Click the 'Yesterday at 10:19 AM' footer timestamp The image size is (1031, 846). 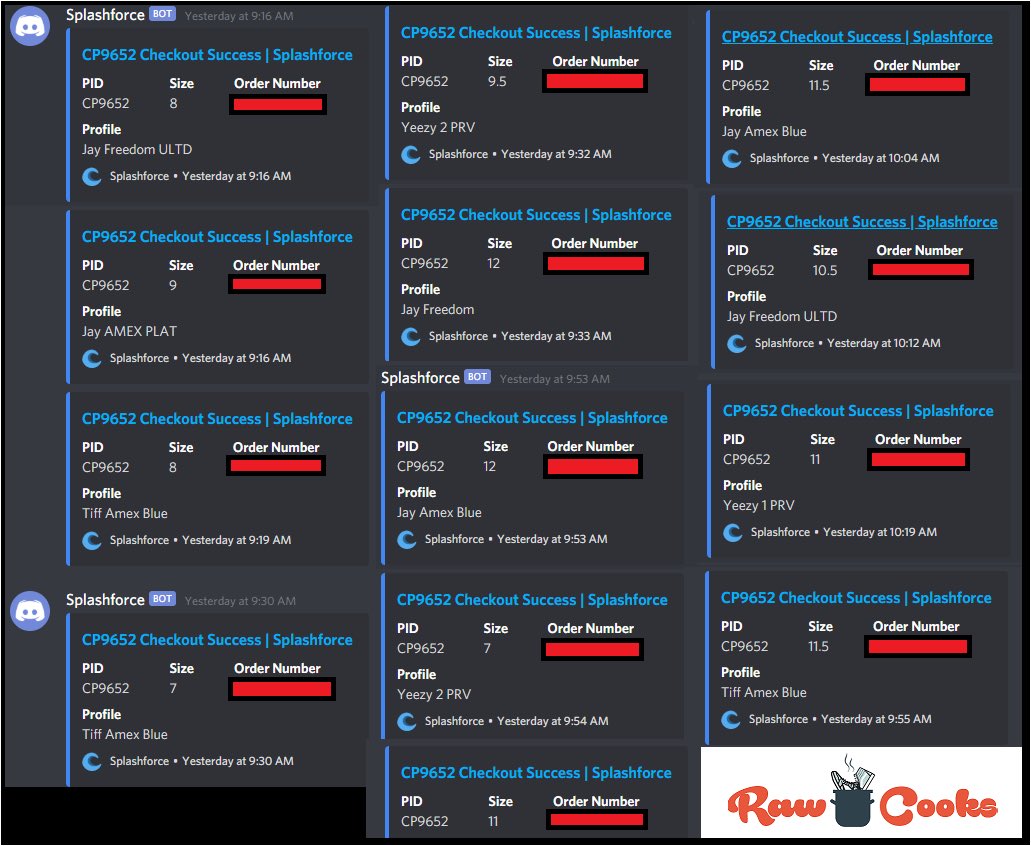click(880, 532)
